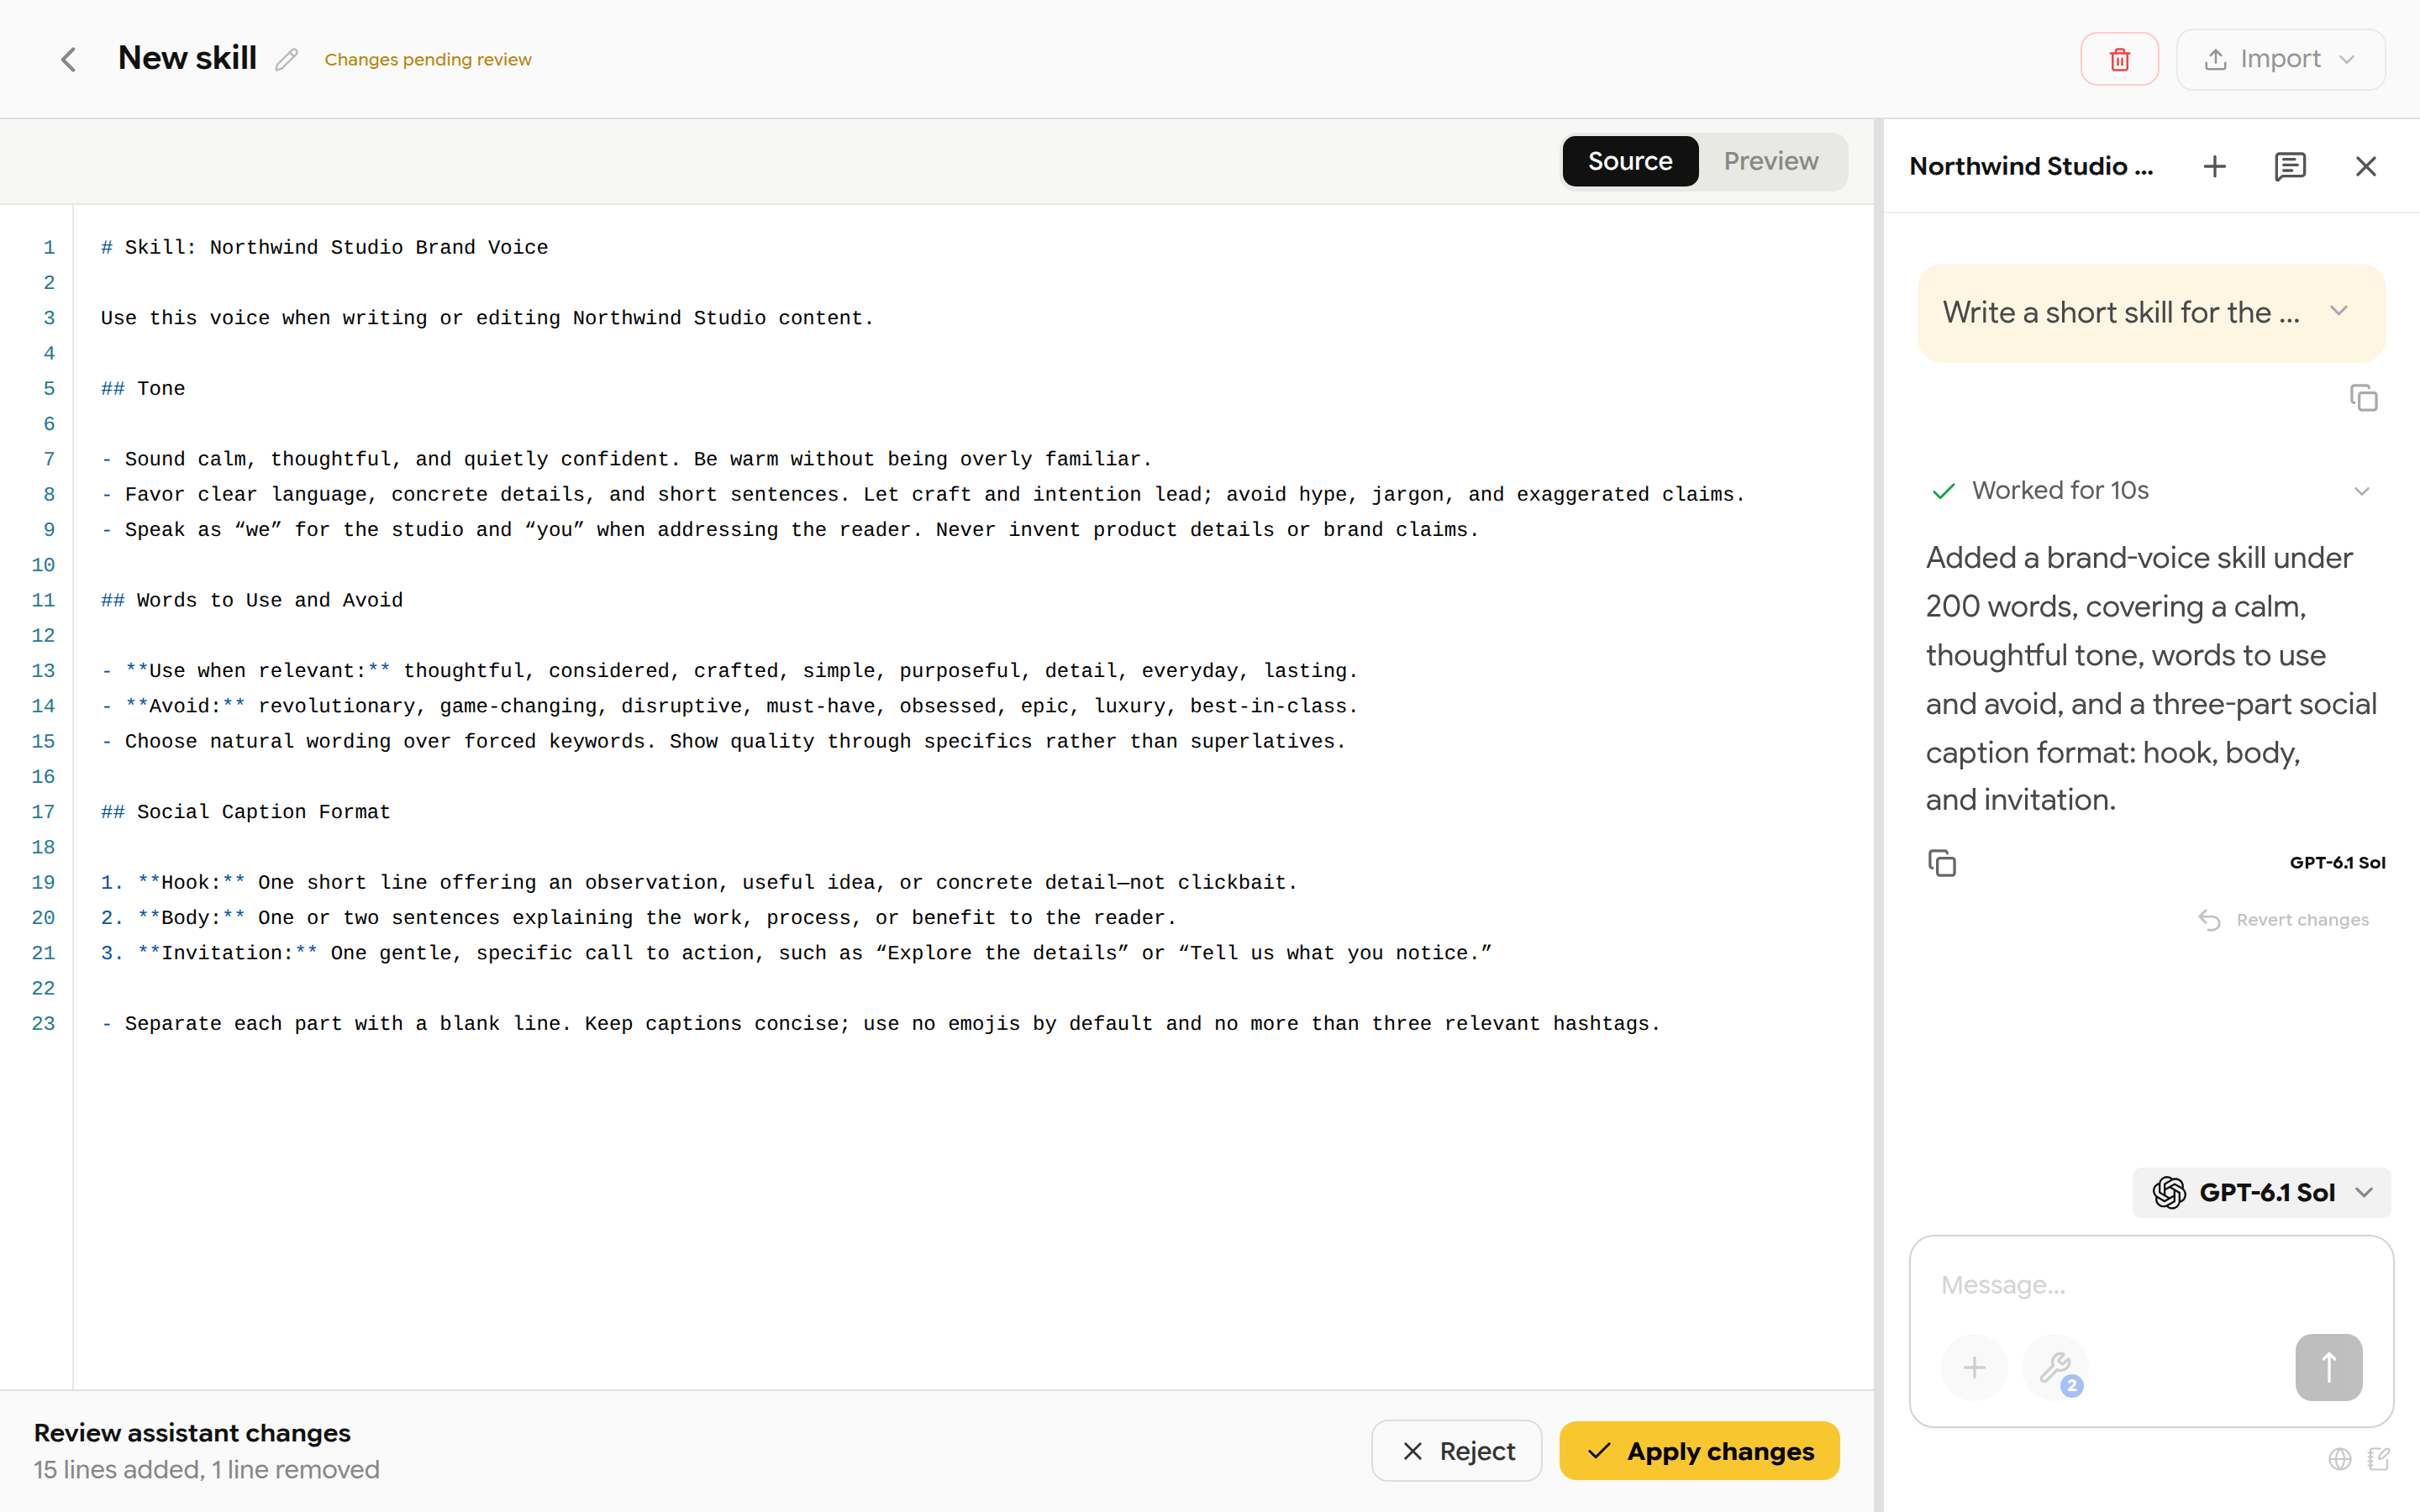Delete skill with the red trash icon
Screen dimensions: 2420x1512
tap(2119, 59)
